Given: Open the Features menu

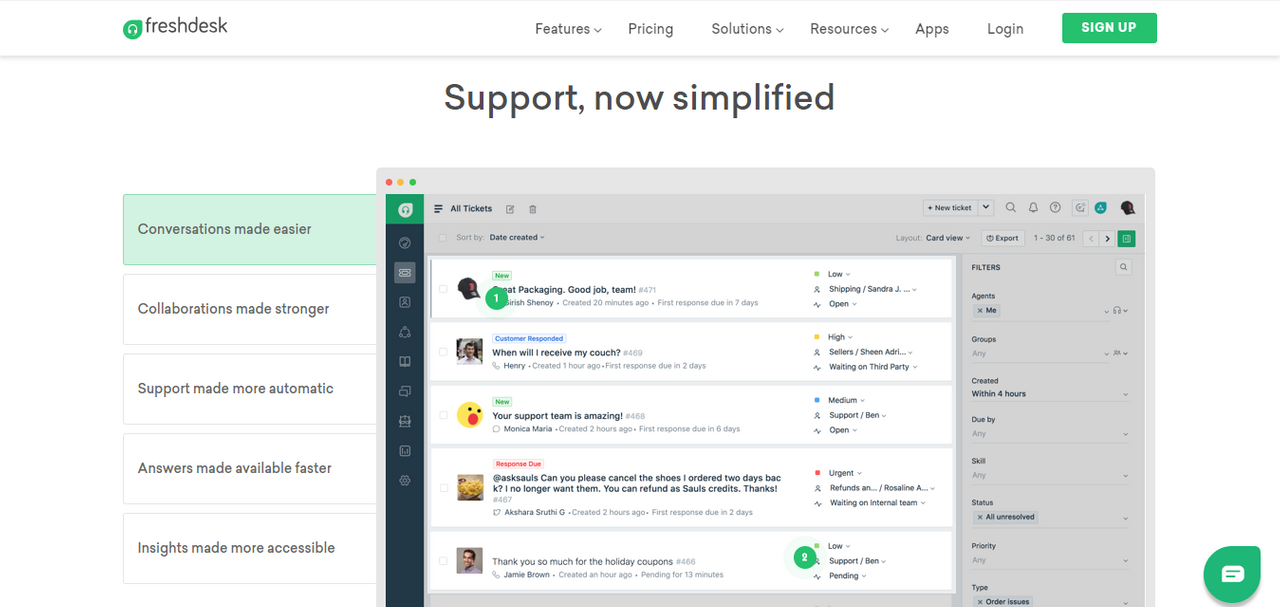Looking at the screenshot, I should pos(568,29).
